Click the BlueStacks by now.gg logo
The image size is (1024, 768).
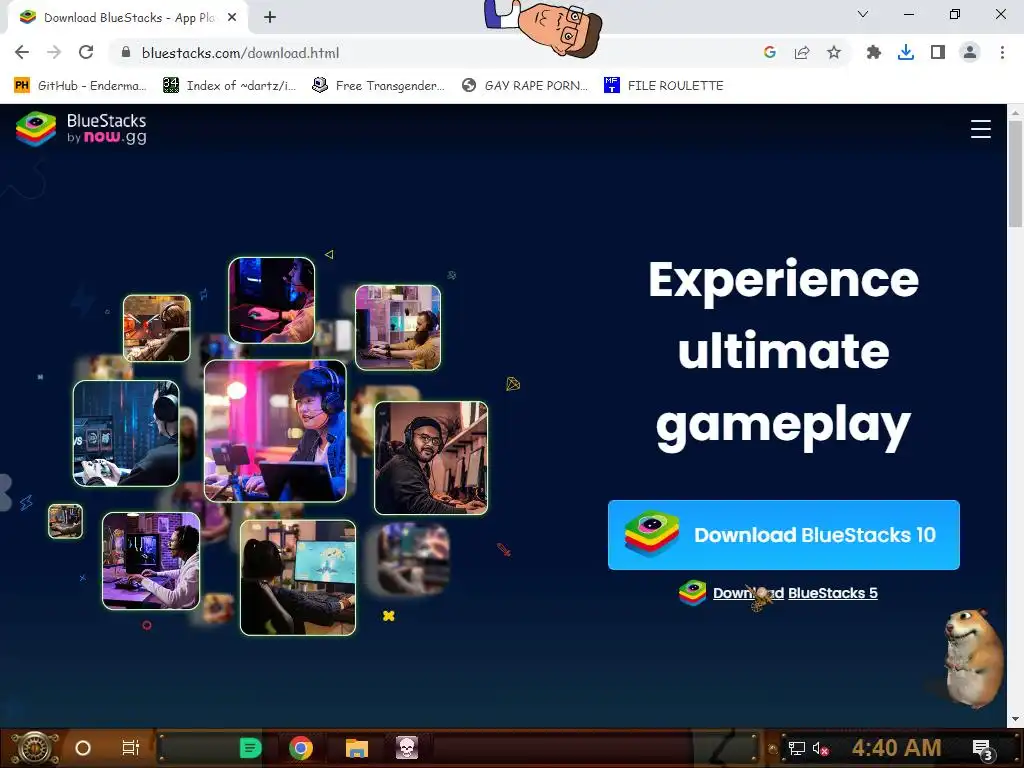[81, 129]
